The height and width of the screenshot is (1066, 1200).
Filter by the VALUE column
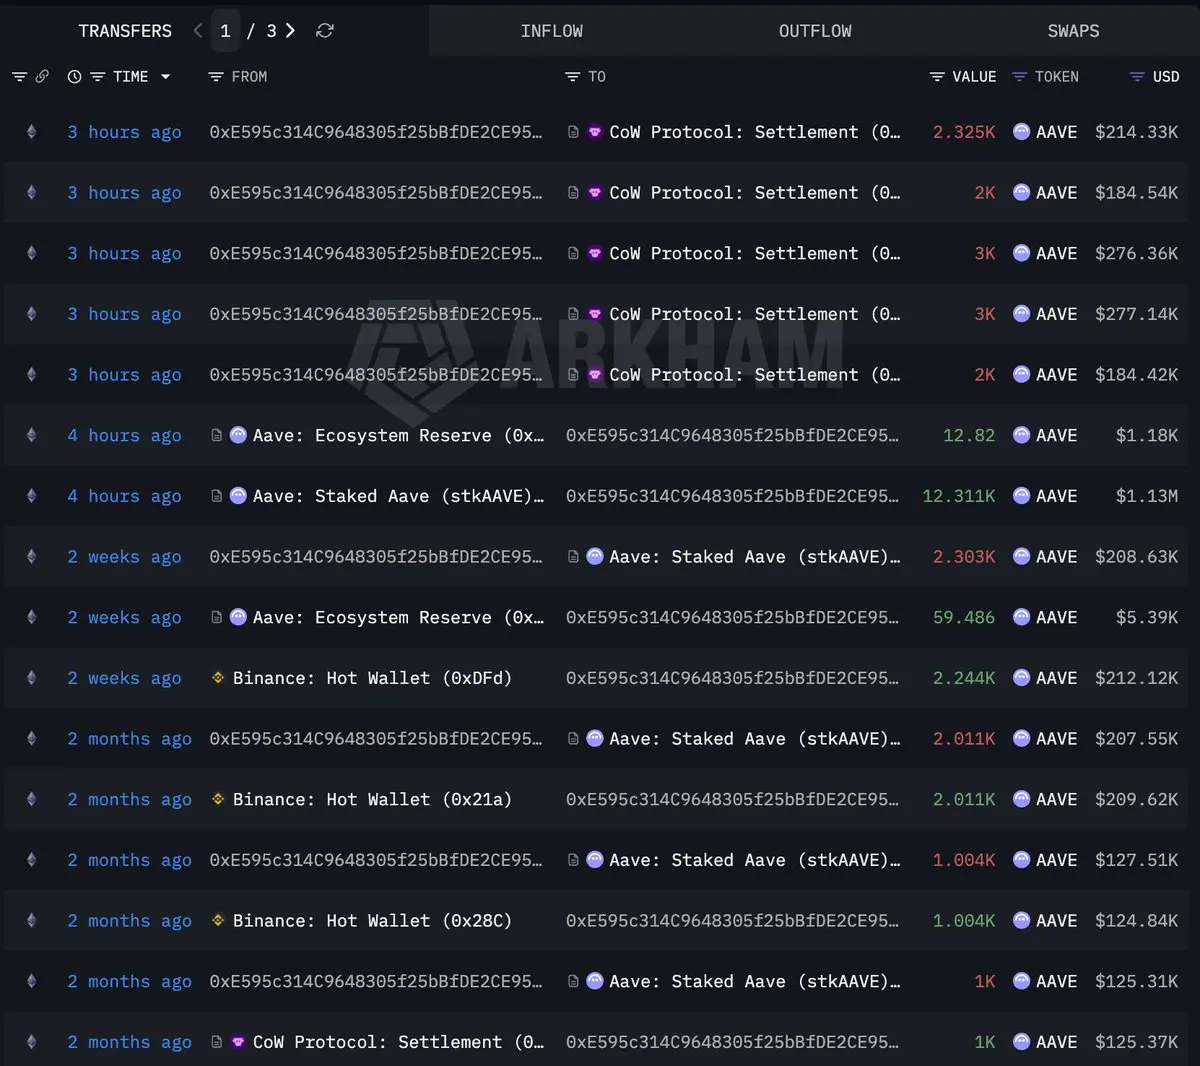pyautogui.click(x=937, y=77)
